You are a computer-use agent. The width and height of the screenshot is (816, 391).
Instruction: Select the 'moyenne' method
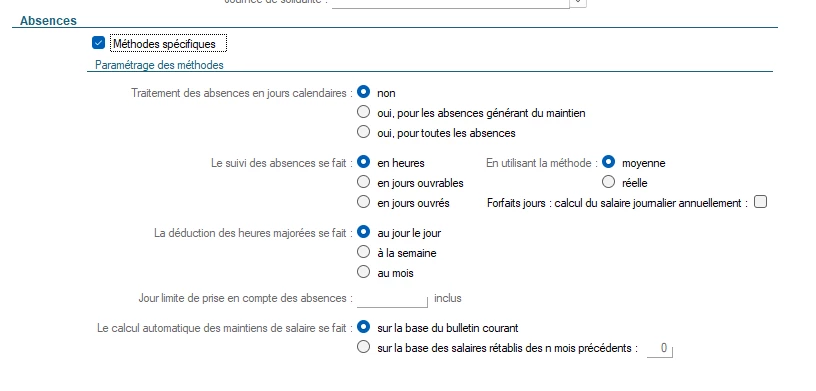coord(608,162)
